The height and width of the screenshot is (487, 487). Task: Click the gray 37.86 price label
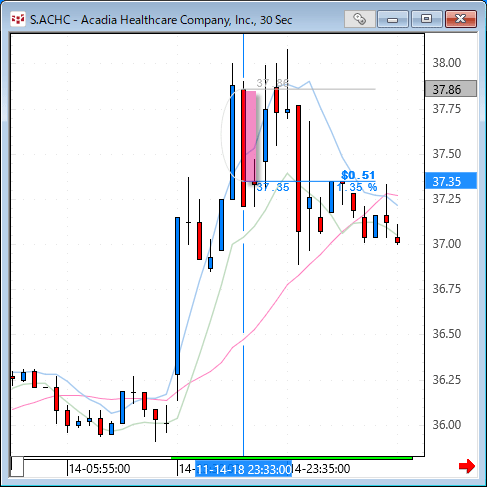451,89
